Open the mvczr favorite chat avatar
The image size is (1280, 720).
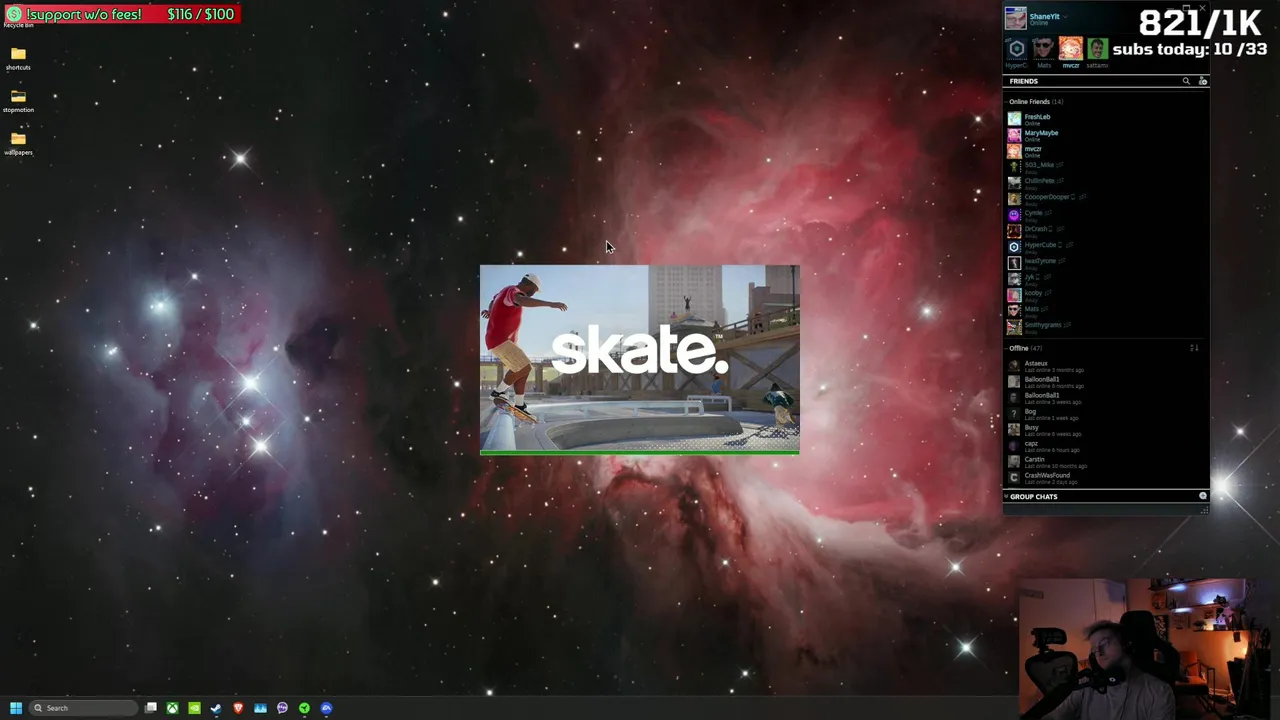point(1070,49)
